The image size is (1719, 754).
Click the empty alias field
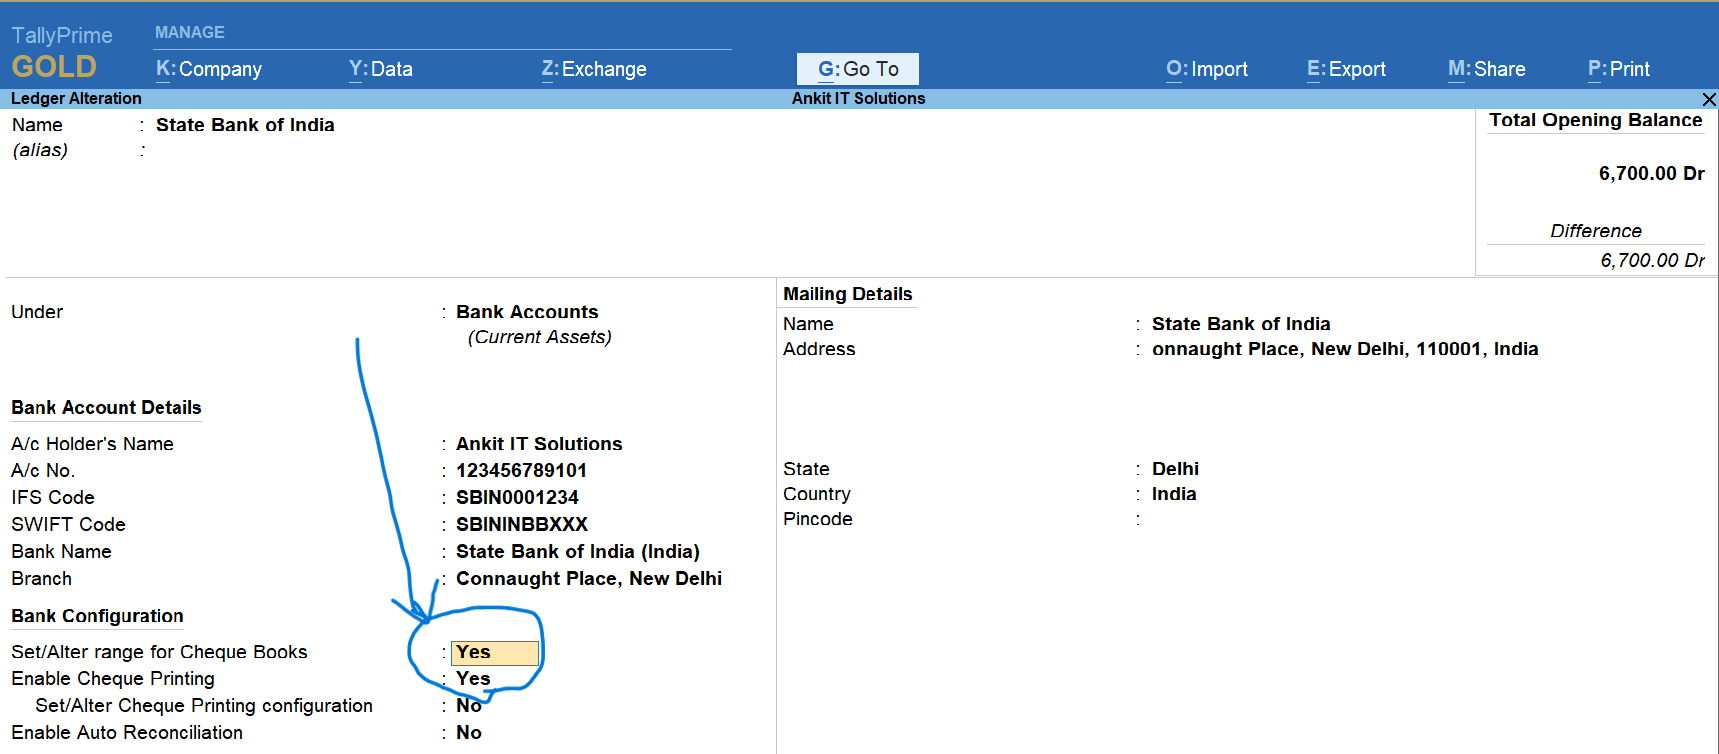point(245,150)
